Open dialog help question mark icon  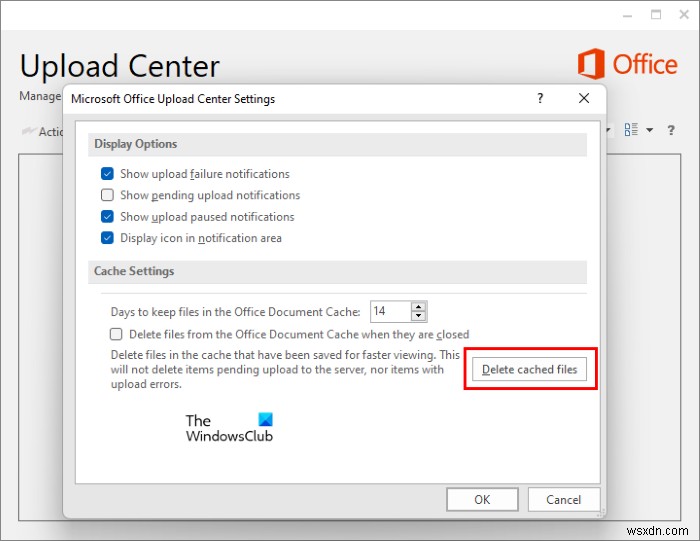click(540, 98)
